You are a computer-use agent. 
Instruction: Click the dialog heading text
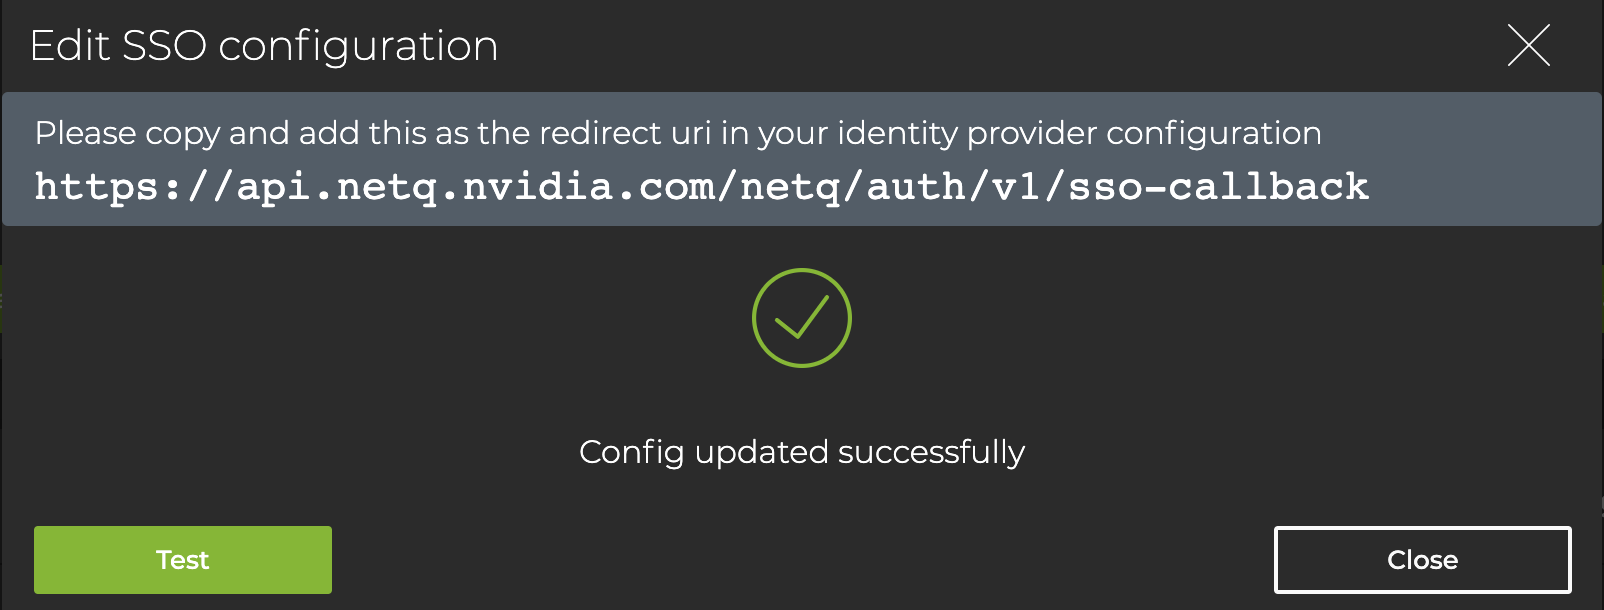point(264,46)
